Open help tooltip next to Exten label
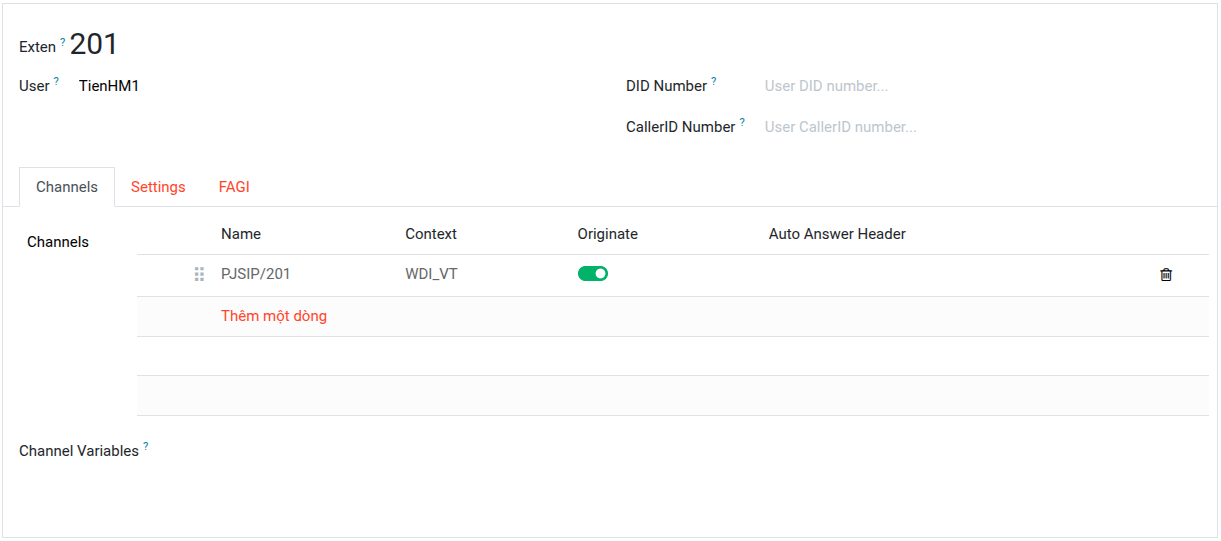1221x541 pixels. pos(63,42)
